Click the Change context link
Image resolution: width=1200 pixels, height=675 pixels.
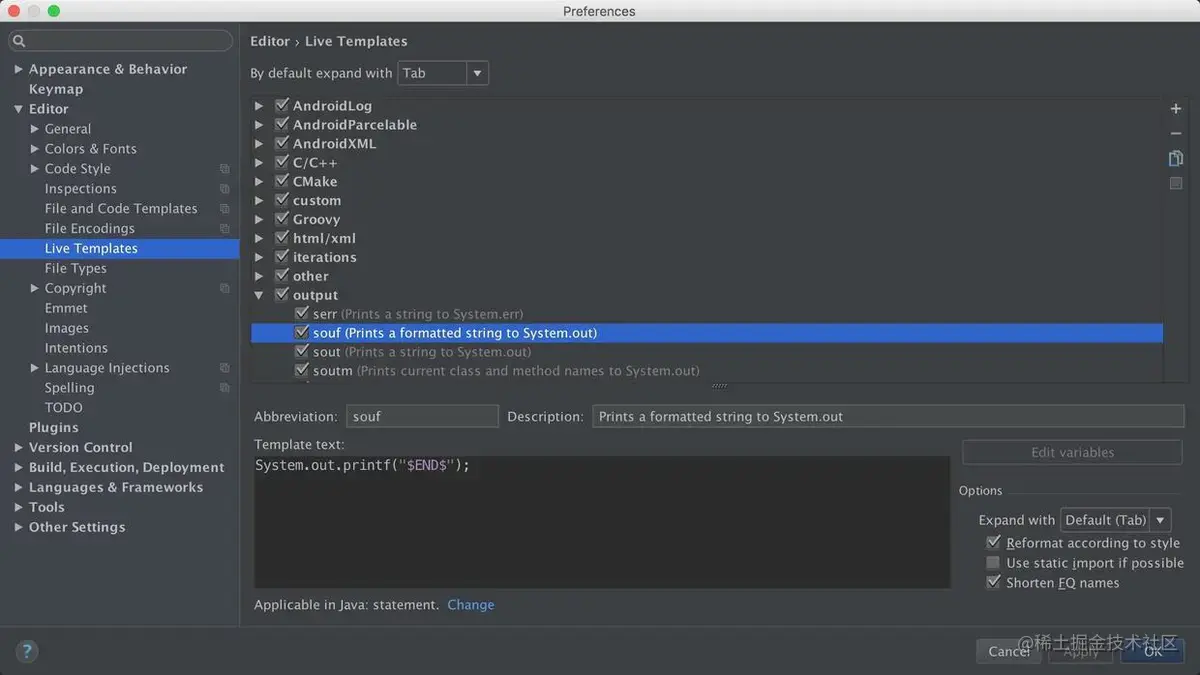point(470,605)
